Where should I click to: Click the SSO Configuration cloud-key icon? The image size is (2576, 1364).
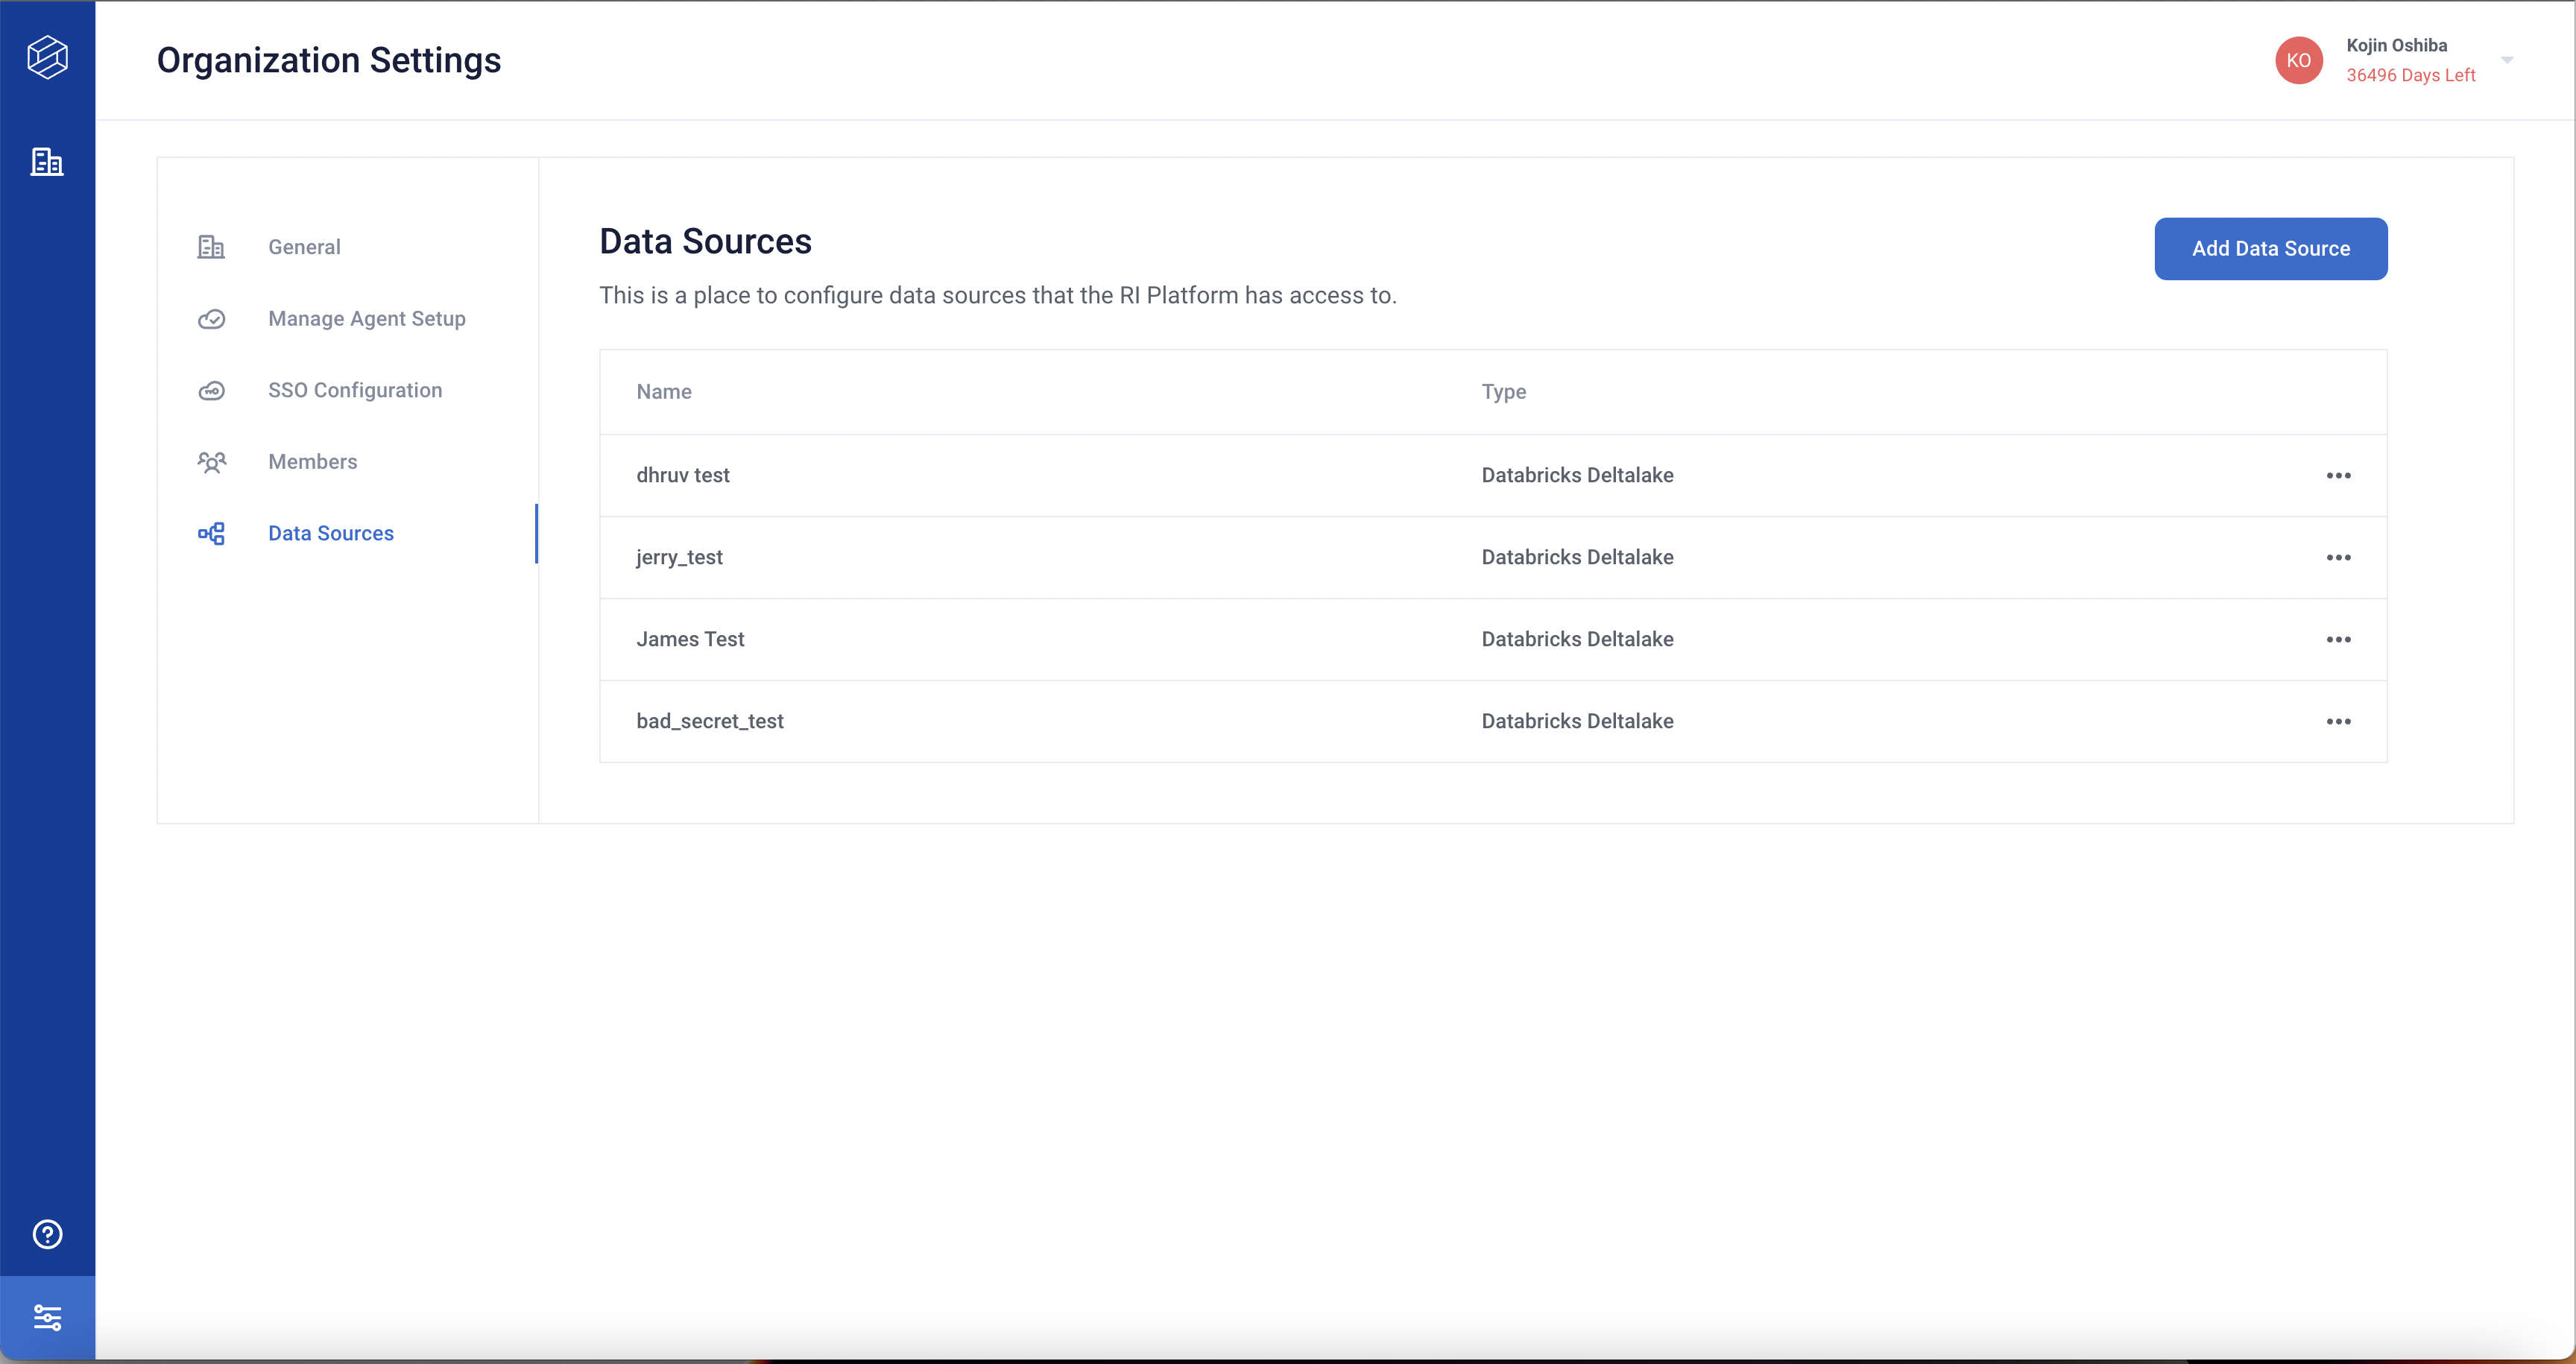click(x=211, y=390)
